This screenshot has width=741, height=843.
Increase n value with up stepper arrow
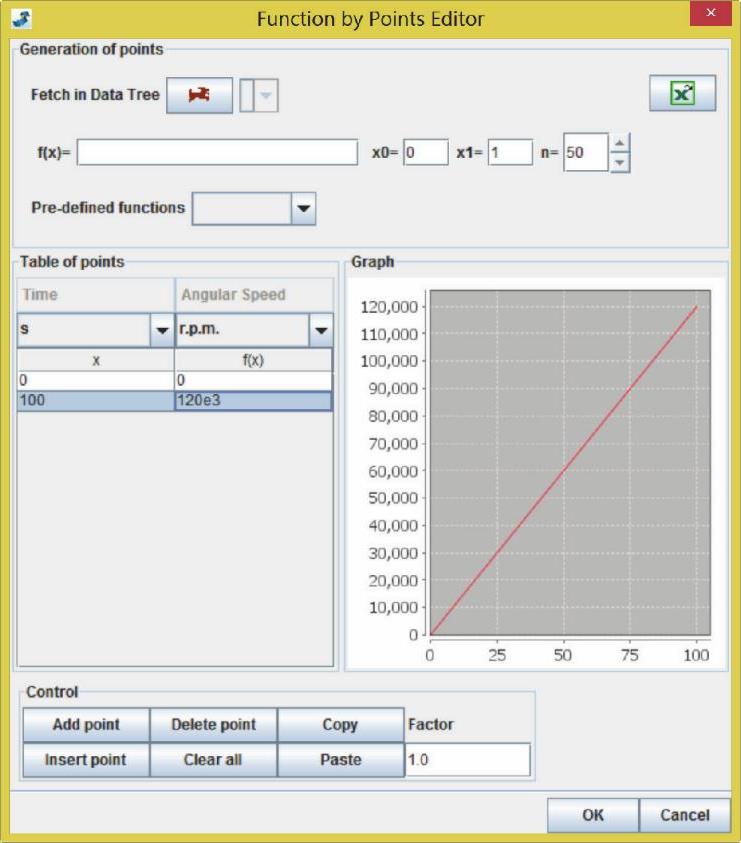coord(620,143)
